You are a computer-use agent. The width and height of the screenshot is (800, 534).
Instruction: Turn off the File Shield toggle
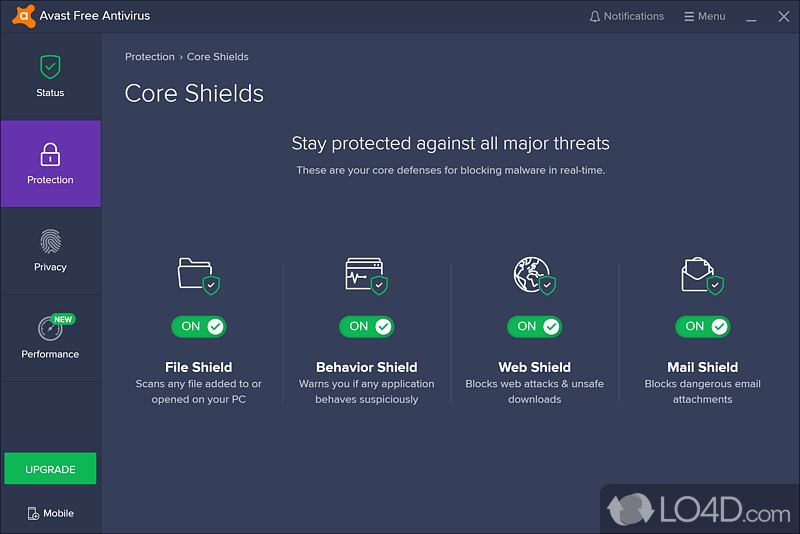pyautogui.click(x=198, y=326)
